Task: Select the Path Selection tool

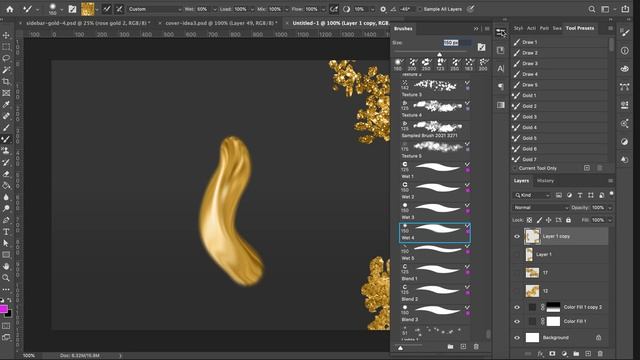Action: (x=6, y=243)
